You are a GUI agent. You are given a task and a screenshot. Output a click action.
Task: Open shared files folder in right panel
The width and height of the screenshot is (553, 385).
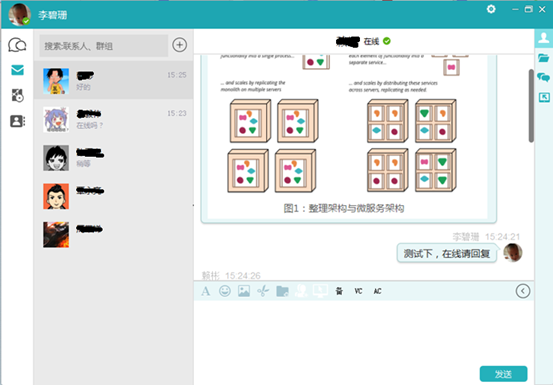(x=543, y=58)
